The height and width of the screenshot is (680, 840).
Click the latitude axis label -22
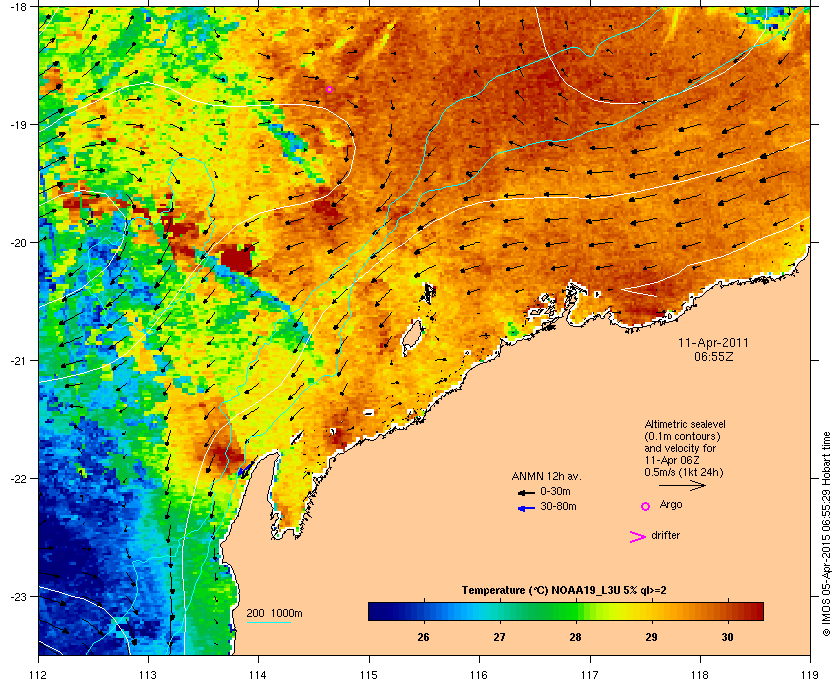coord(19,478)
